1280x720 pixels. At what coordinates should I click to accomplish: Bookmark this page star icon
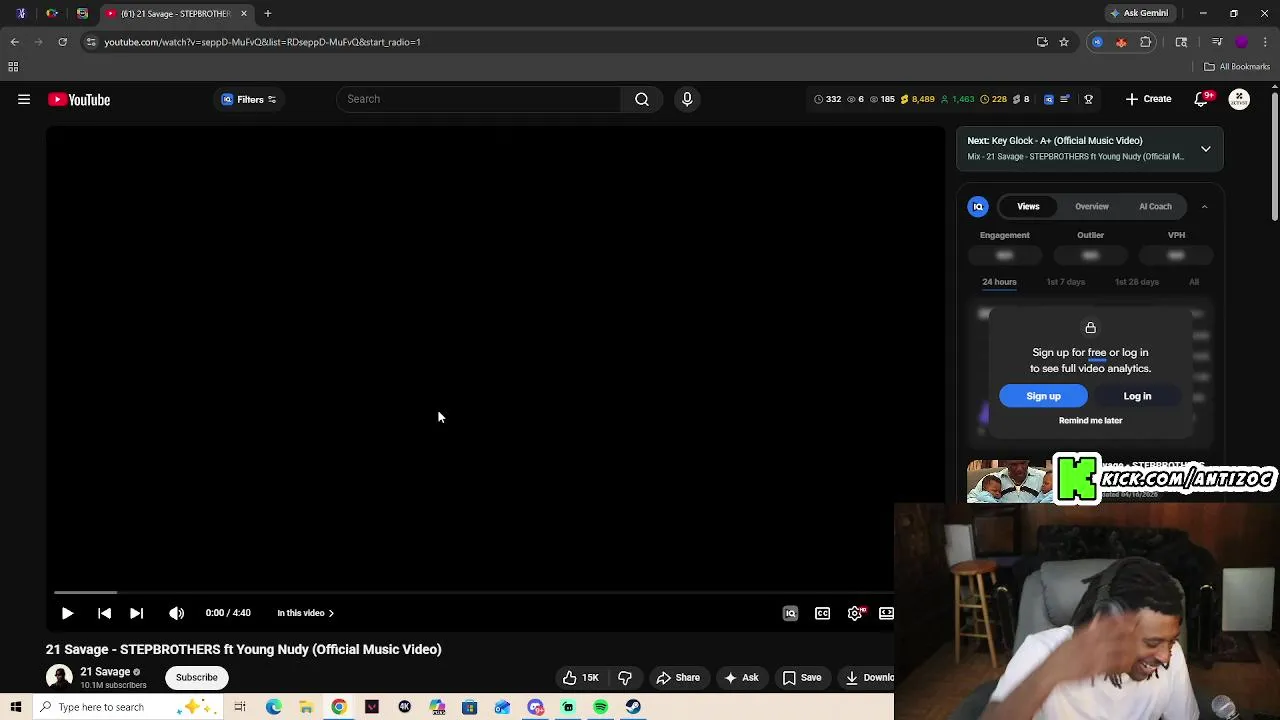(x=1064, y=42)
